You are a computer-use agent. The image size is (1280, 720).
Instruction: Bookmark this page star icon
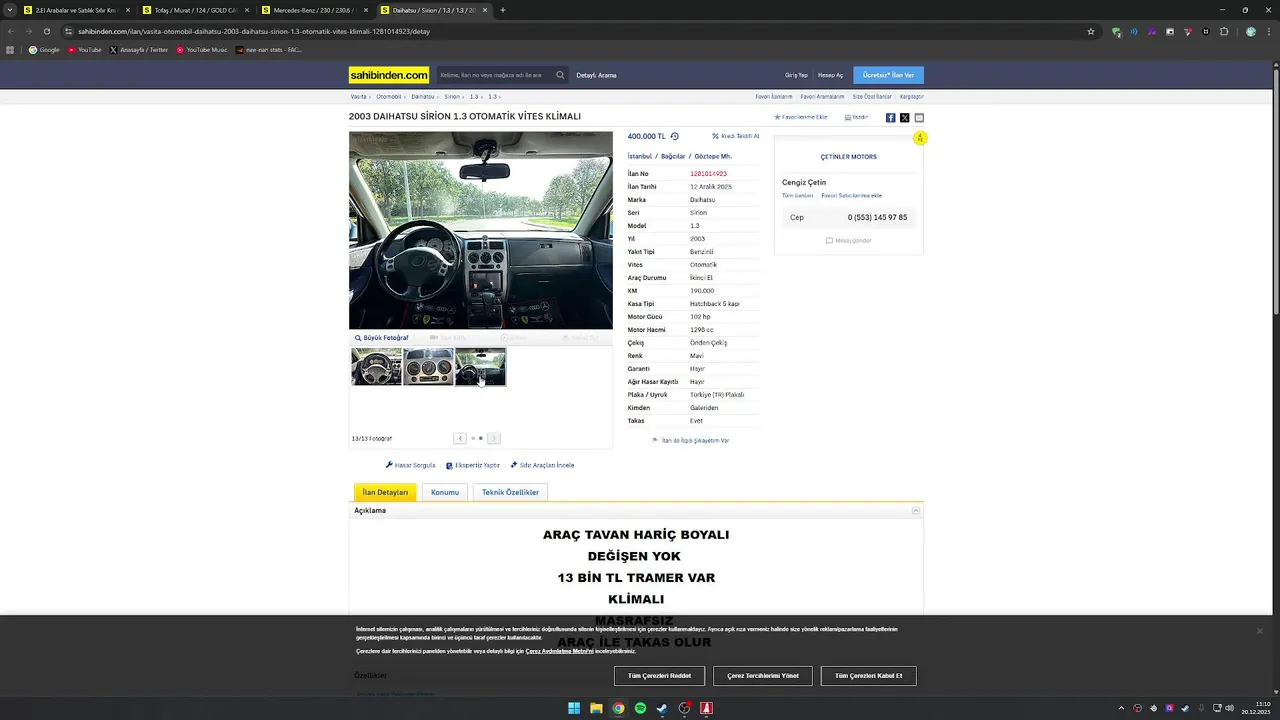(x=1091, y=31)
